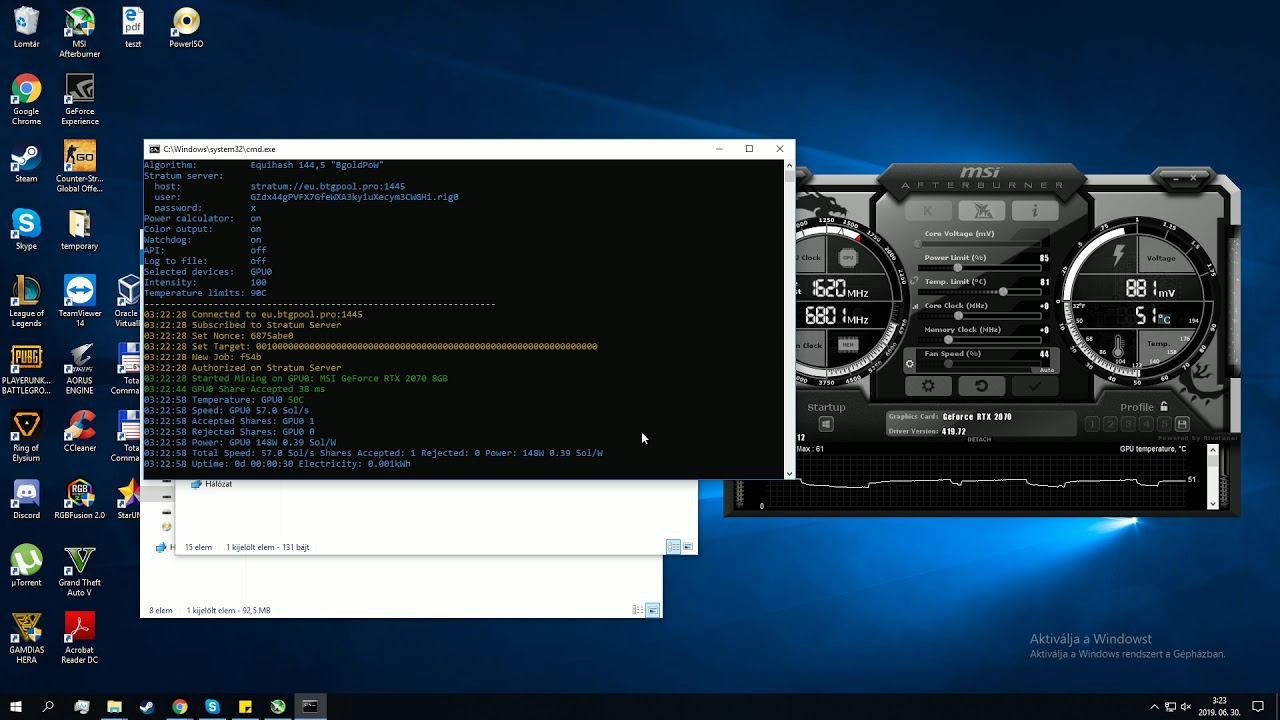Open fan settings gear beside Fan Speed
The image size is (1280, 720).
[x=910, y=365]
